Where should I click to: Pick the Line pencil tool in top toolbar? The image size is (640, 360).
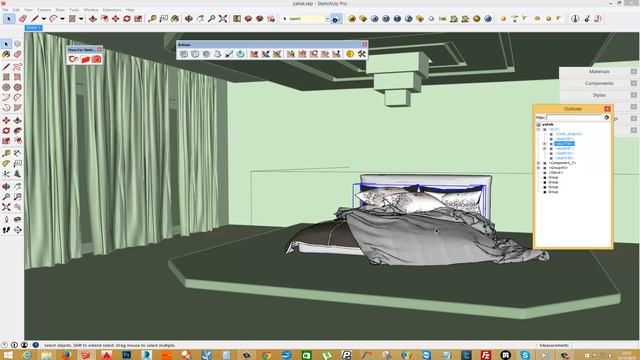[35, 19]
